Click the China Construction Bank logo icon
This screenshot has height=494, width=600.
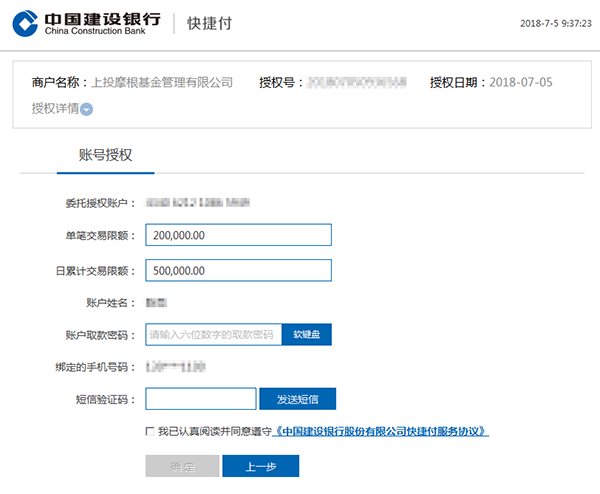[25, 23]
